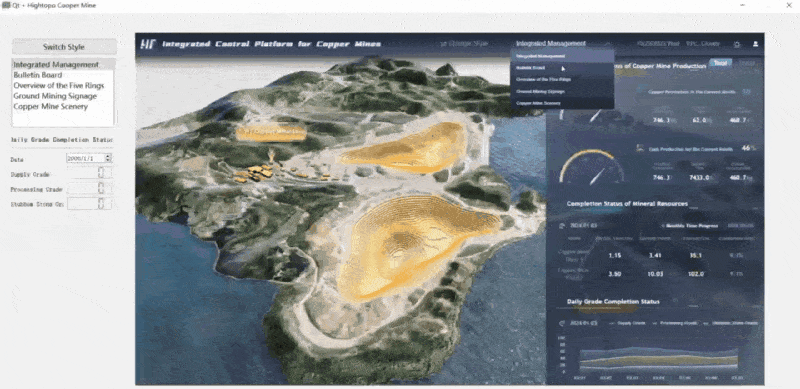
Task: Click the value 3.41 in the resources table
Action: [x=655, y=255]
